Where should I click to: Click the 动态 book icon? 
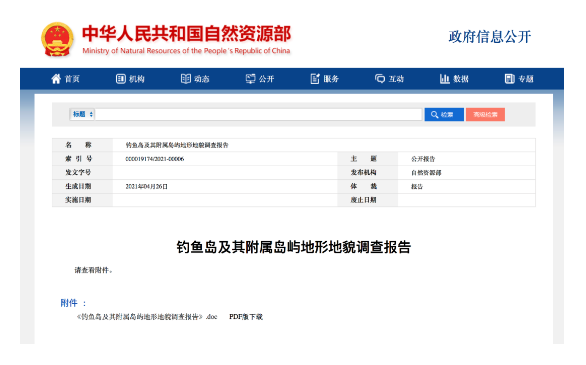tap(186, 79)
